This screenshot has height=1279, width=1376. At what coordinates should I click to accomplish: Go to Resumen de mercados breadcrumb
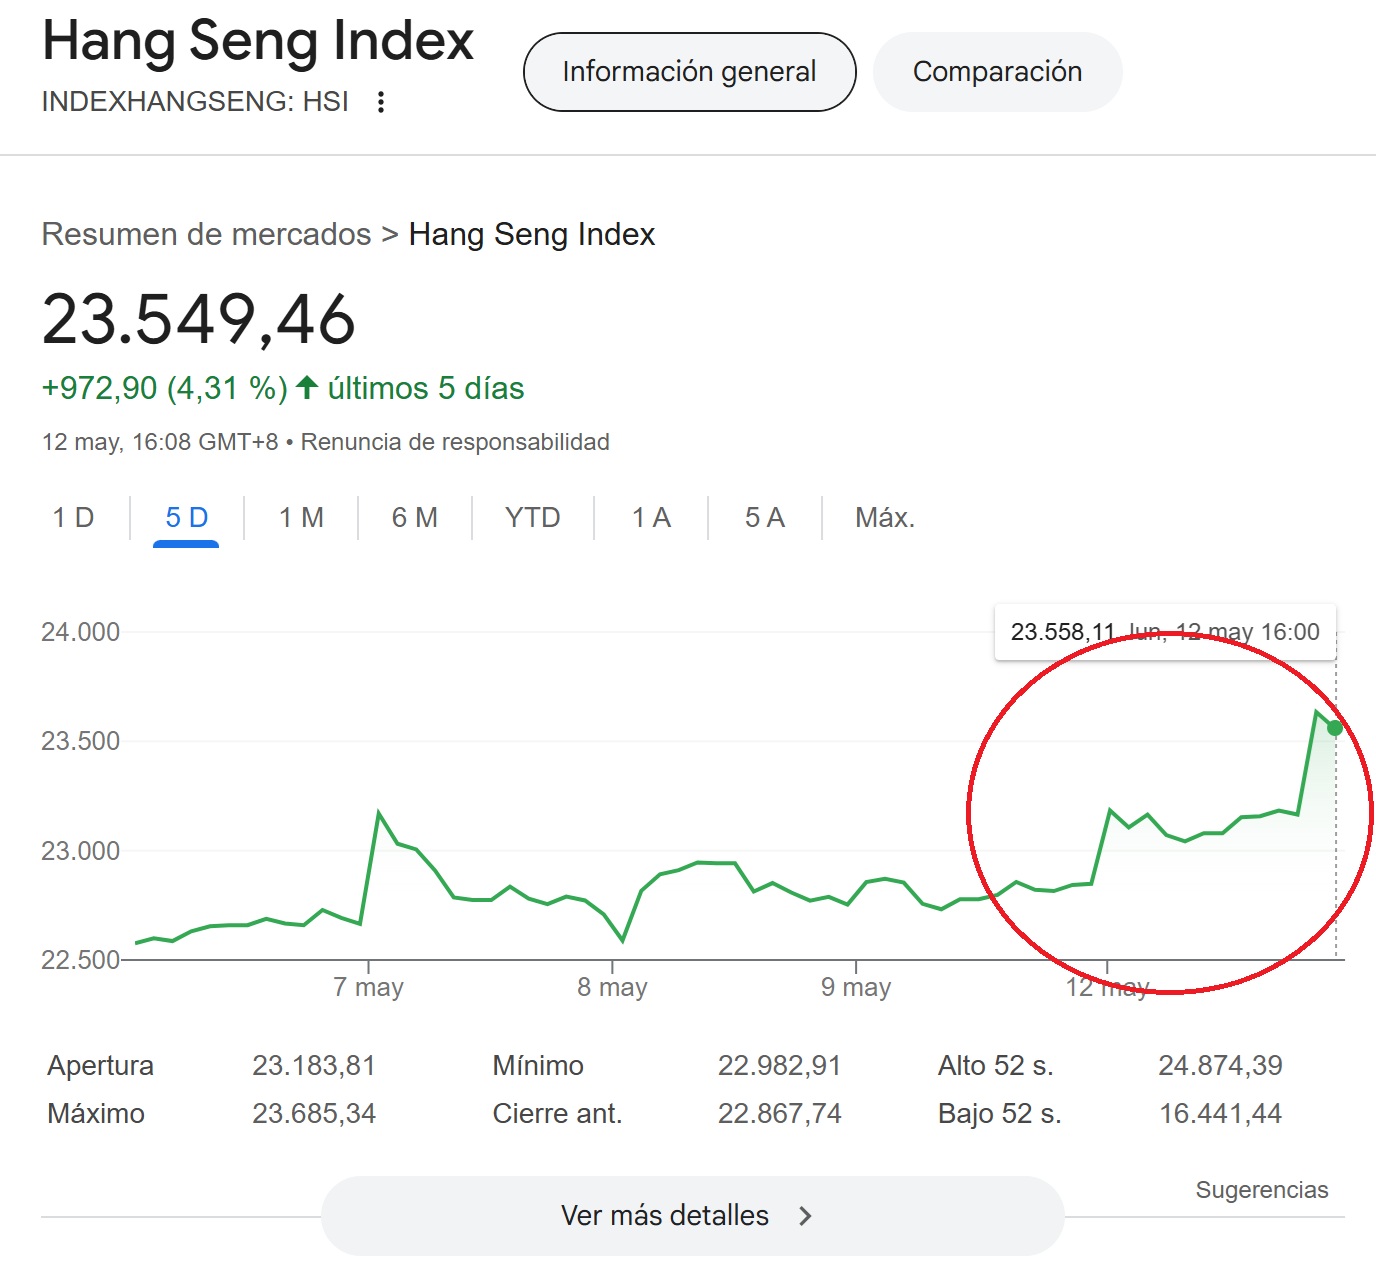point(206,234)
